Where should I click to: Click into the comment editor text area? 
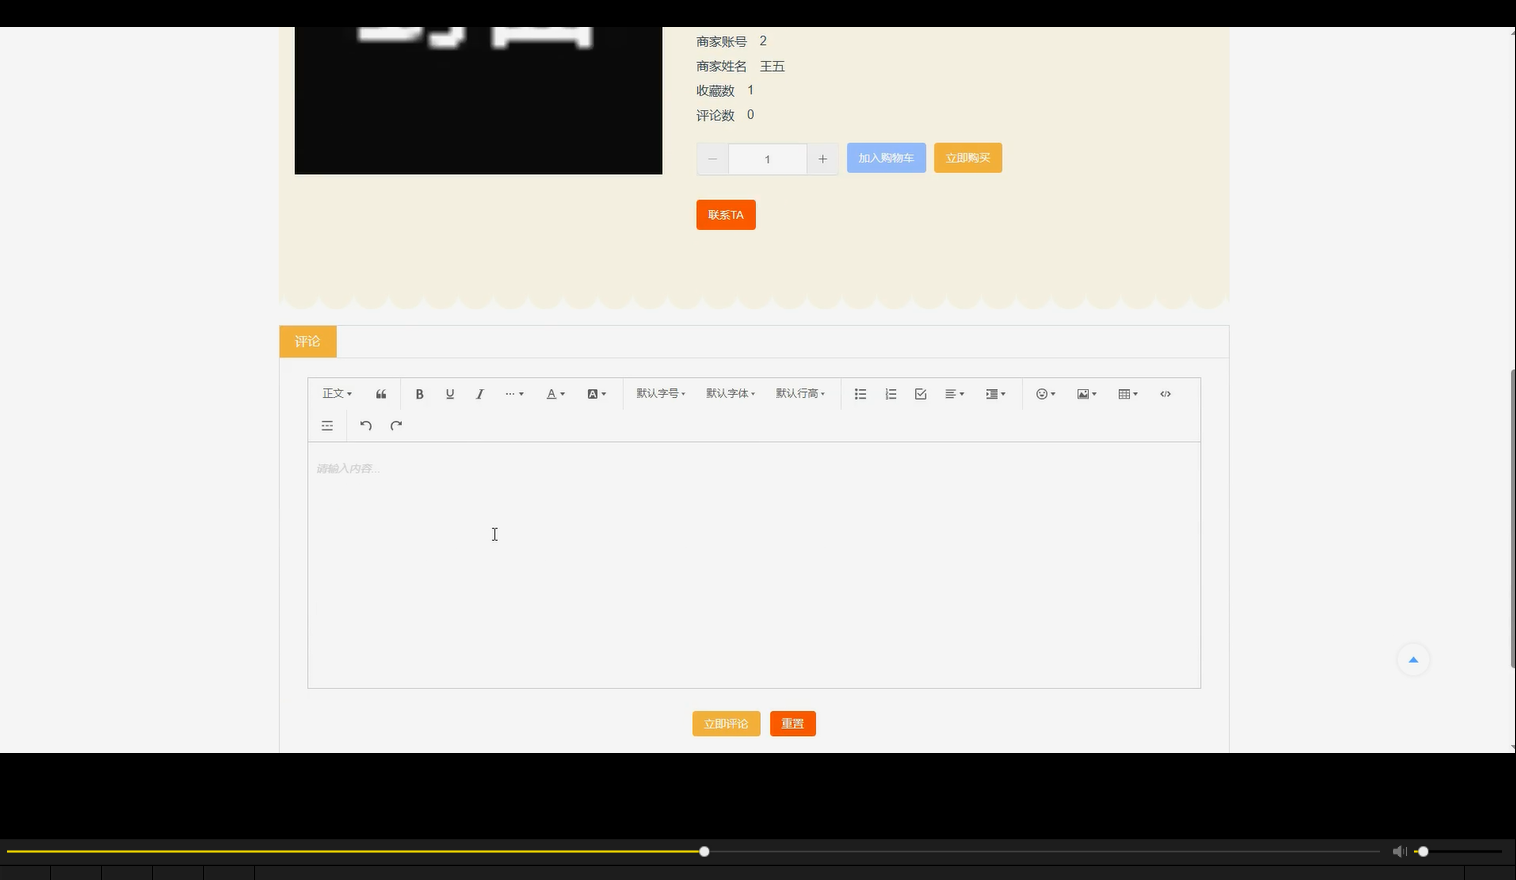tap(754, 565)
